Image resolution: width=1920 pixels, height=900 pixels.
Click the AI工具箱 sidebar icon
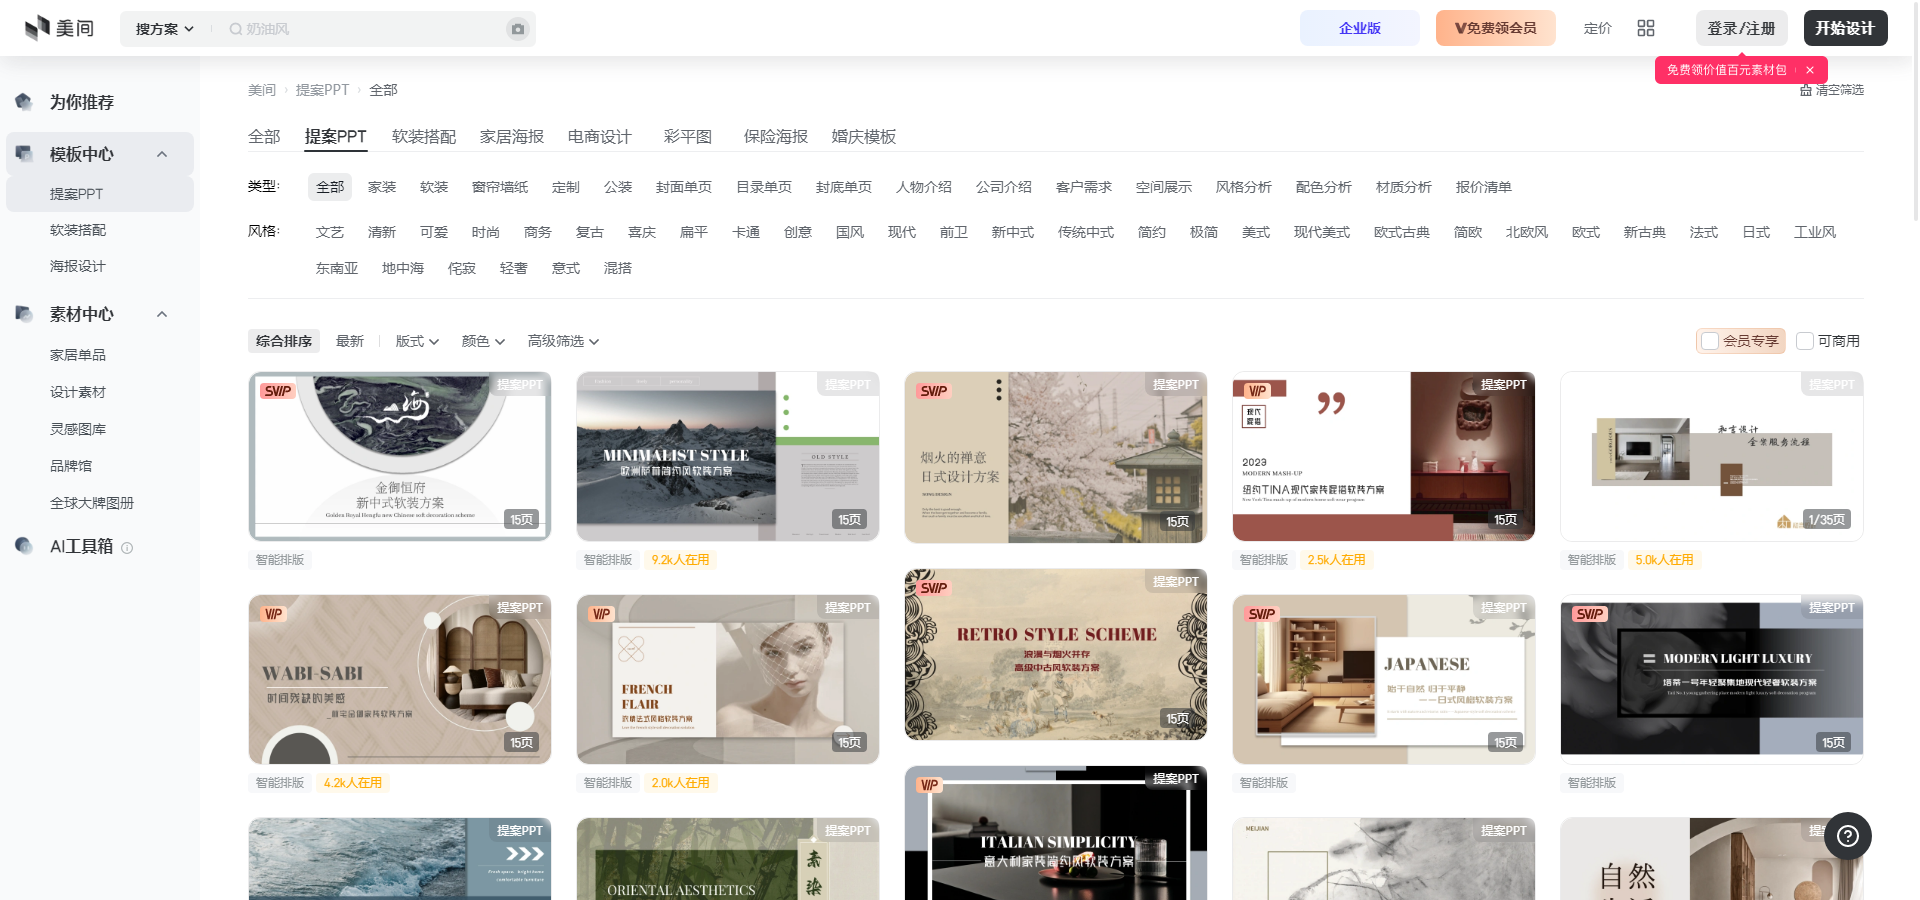24,546
